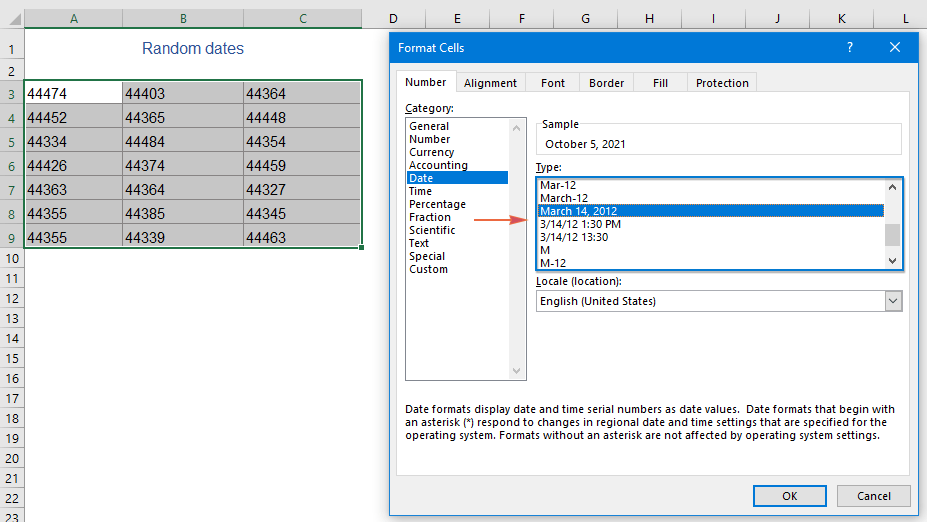This screenshot has height=522, width=927.
Task: Click column C header
Action: coord(303,19)
